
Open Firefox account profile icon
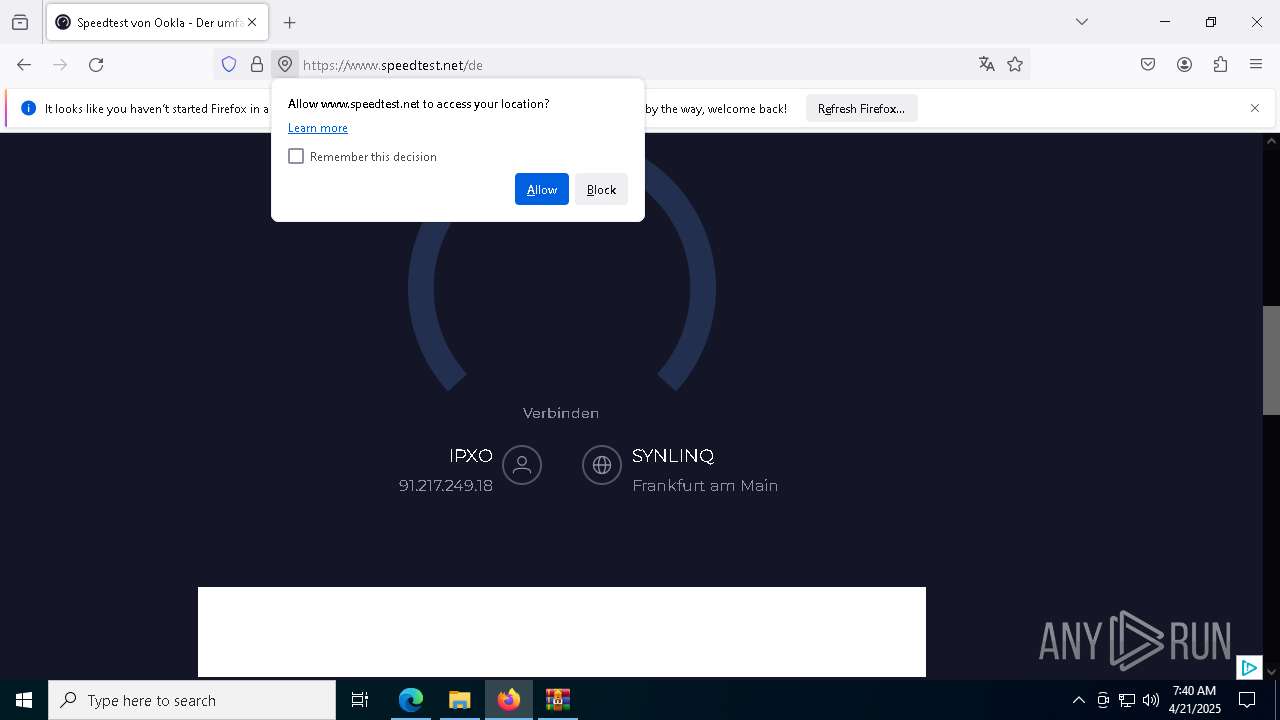(x=1184, y=65)
